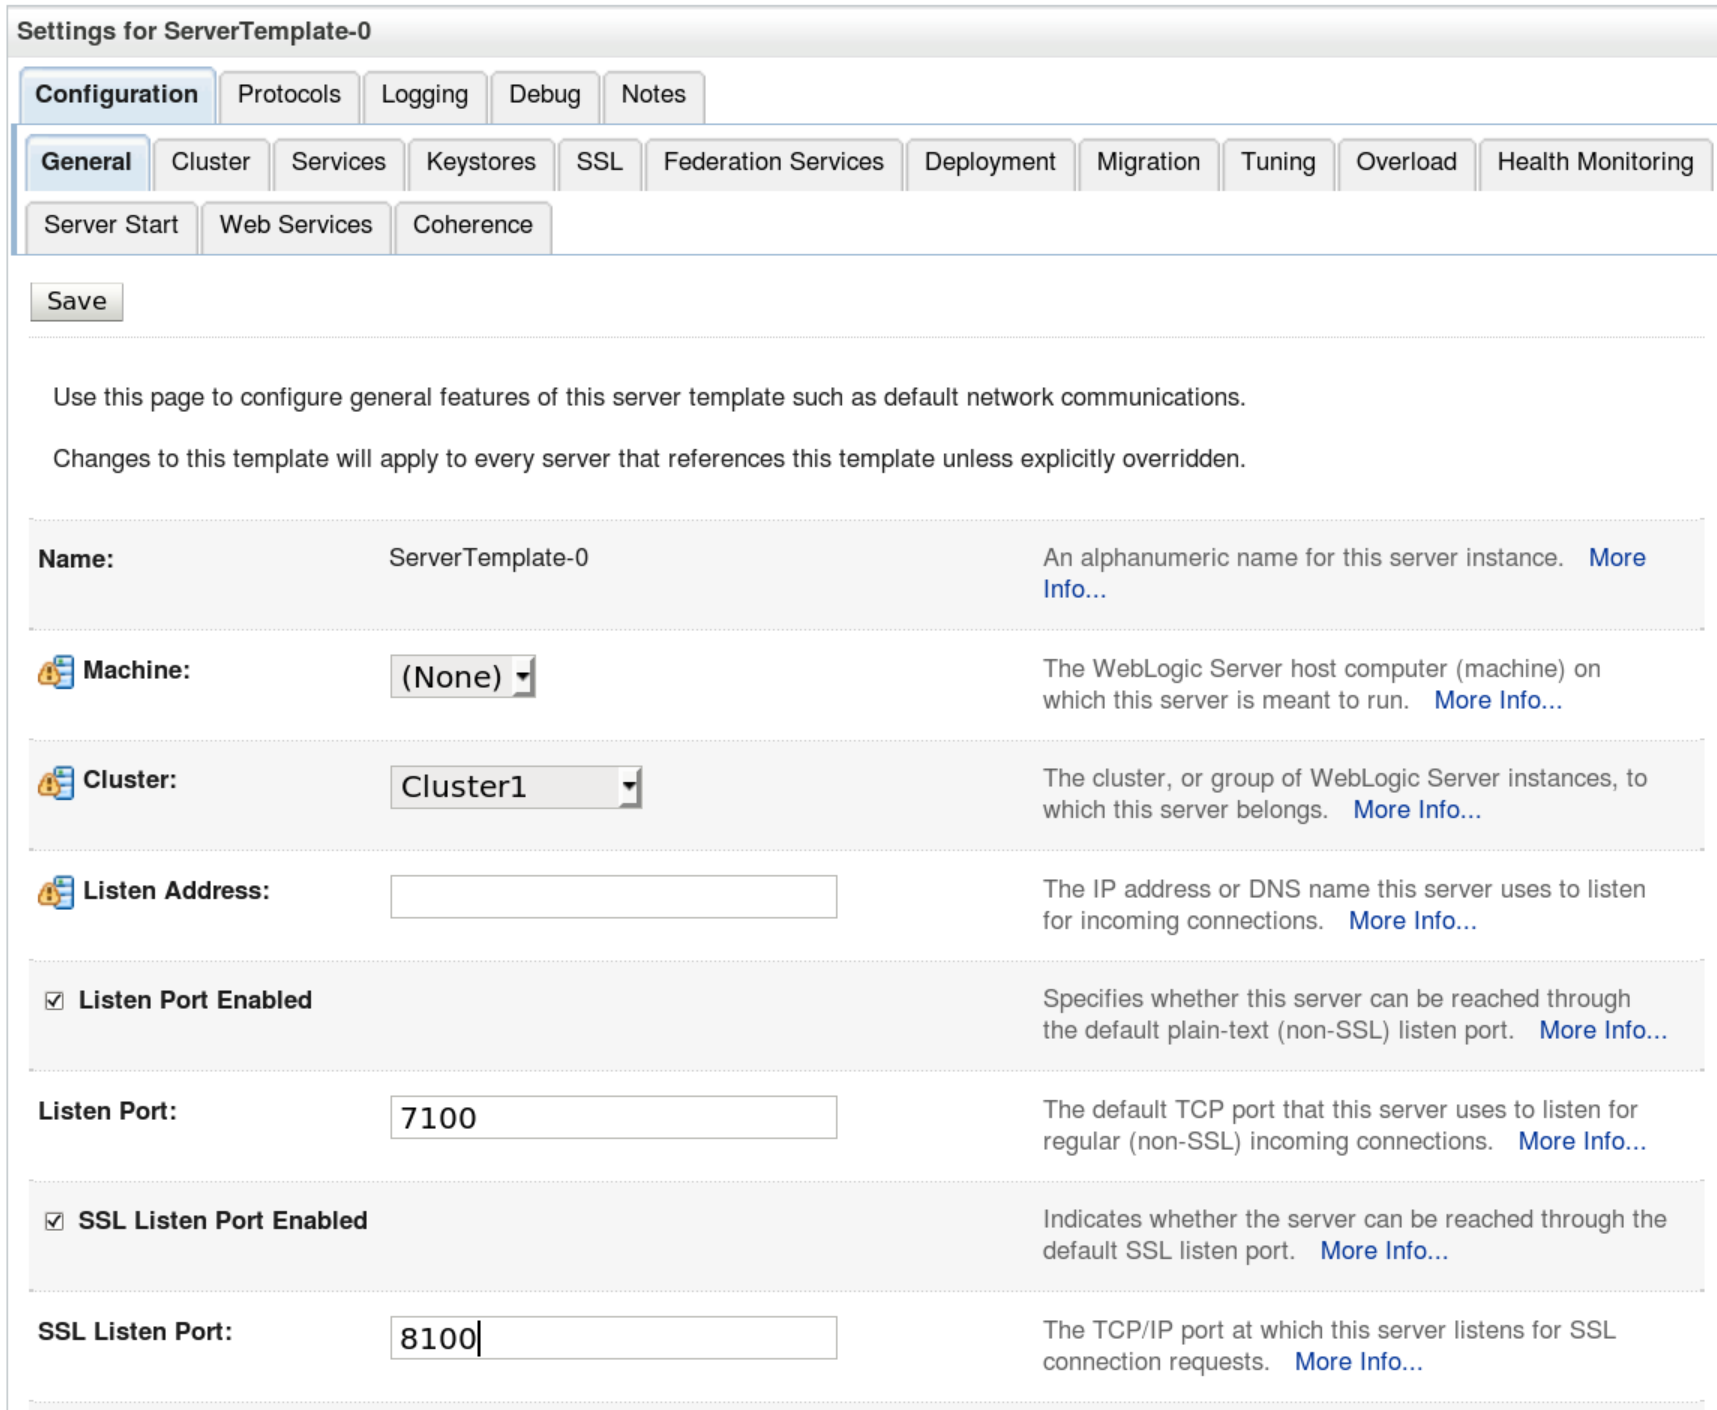This screenshot has height=1410, width=1717.
Task: Open the Machine dropdown showing (None)
Action: click(463, 677)
